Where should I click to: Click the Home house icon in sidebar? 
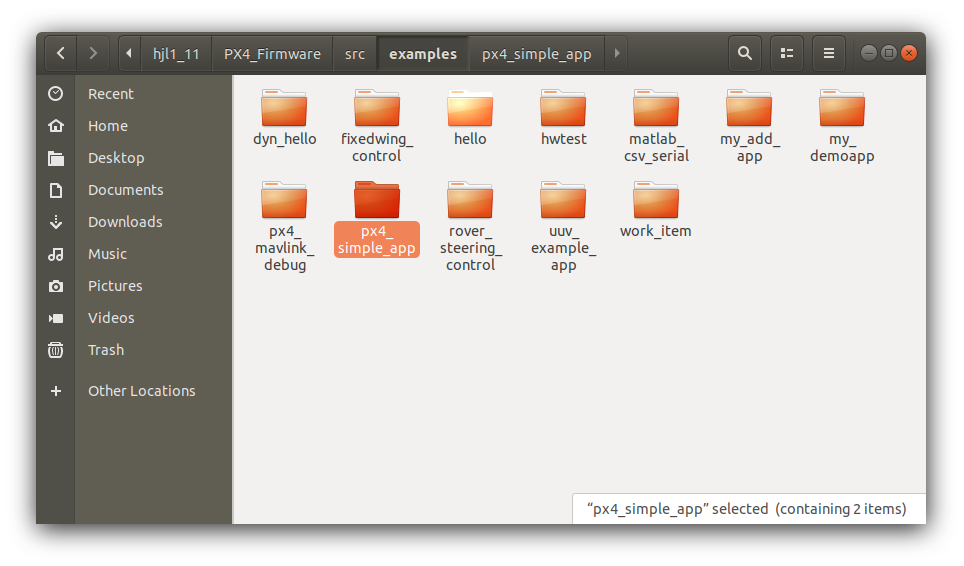coord(55,125)
